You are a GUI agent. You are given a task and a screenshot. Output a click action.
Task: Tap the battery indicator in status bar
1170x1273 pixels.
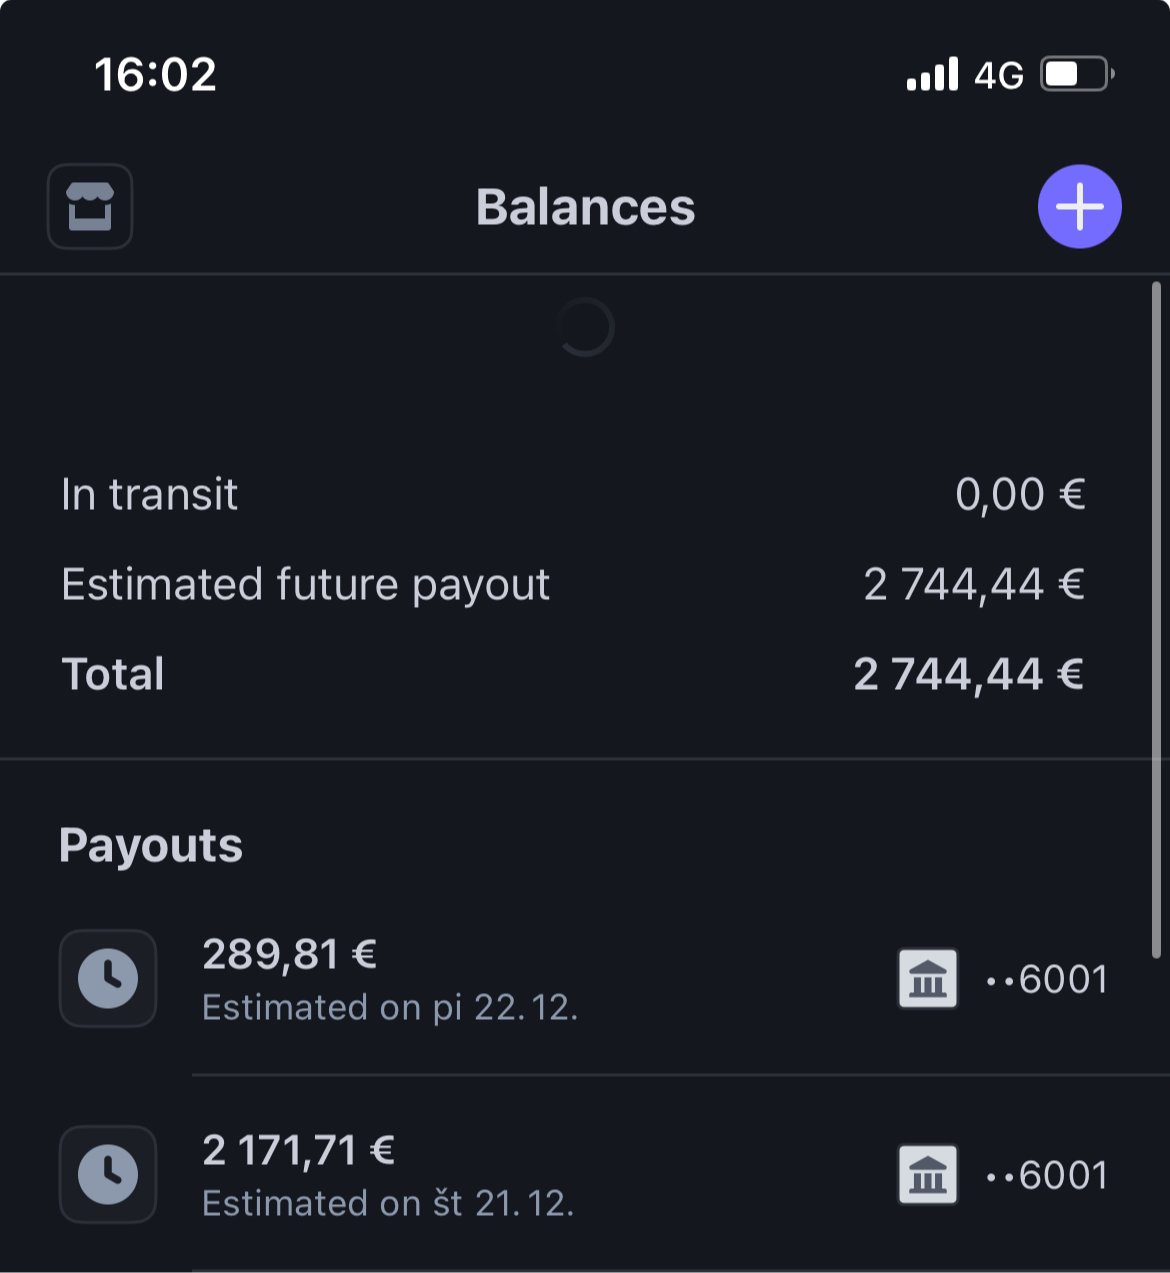point(1076,75)
